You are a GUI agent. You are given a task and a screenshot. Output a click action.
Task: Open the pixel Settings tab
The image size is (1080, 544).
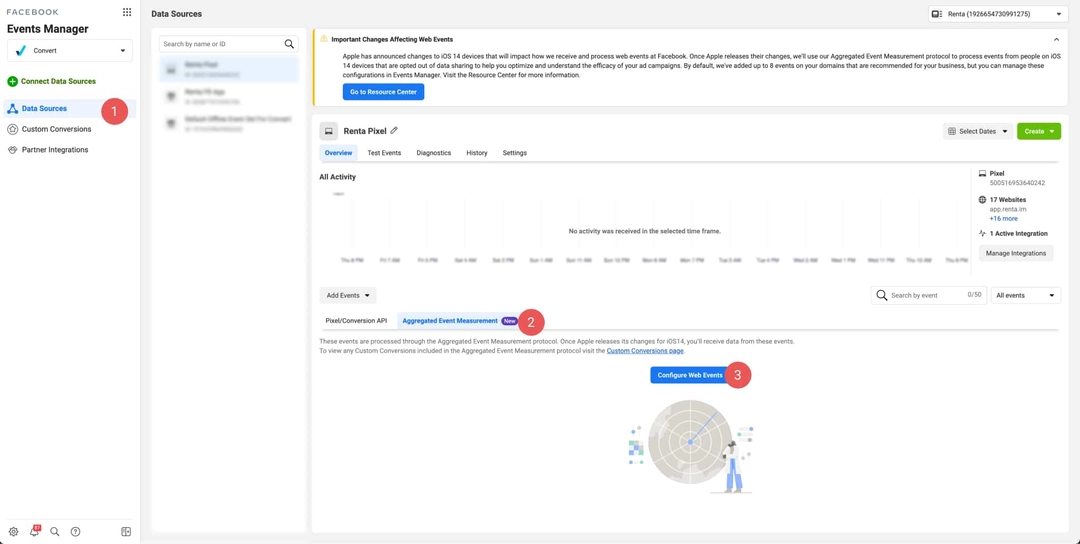515,153
